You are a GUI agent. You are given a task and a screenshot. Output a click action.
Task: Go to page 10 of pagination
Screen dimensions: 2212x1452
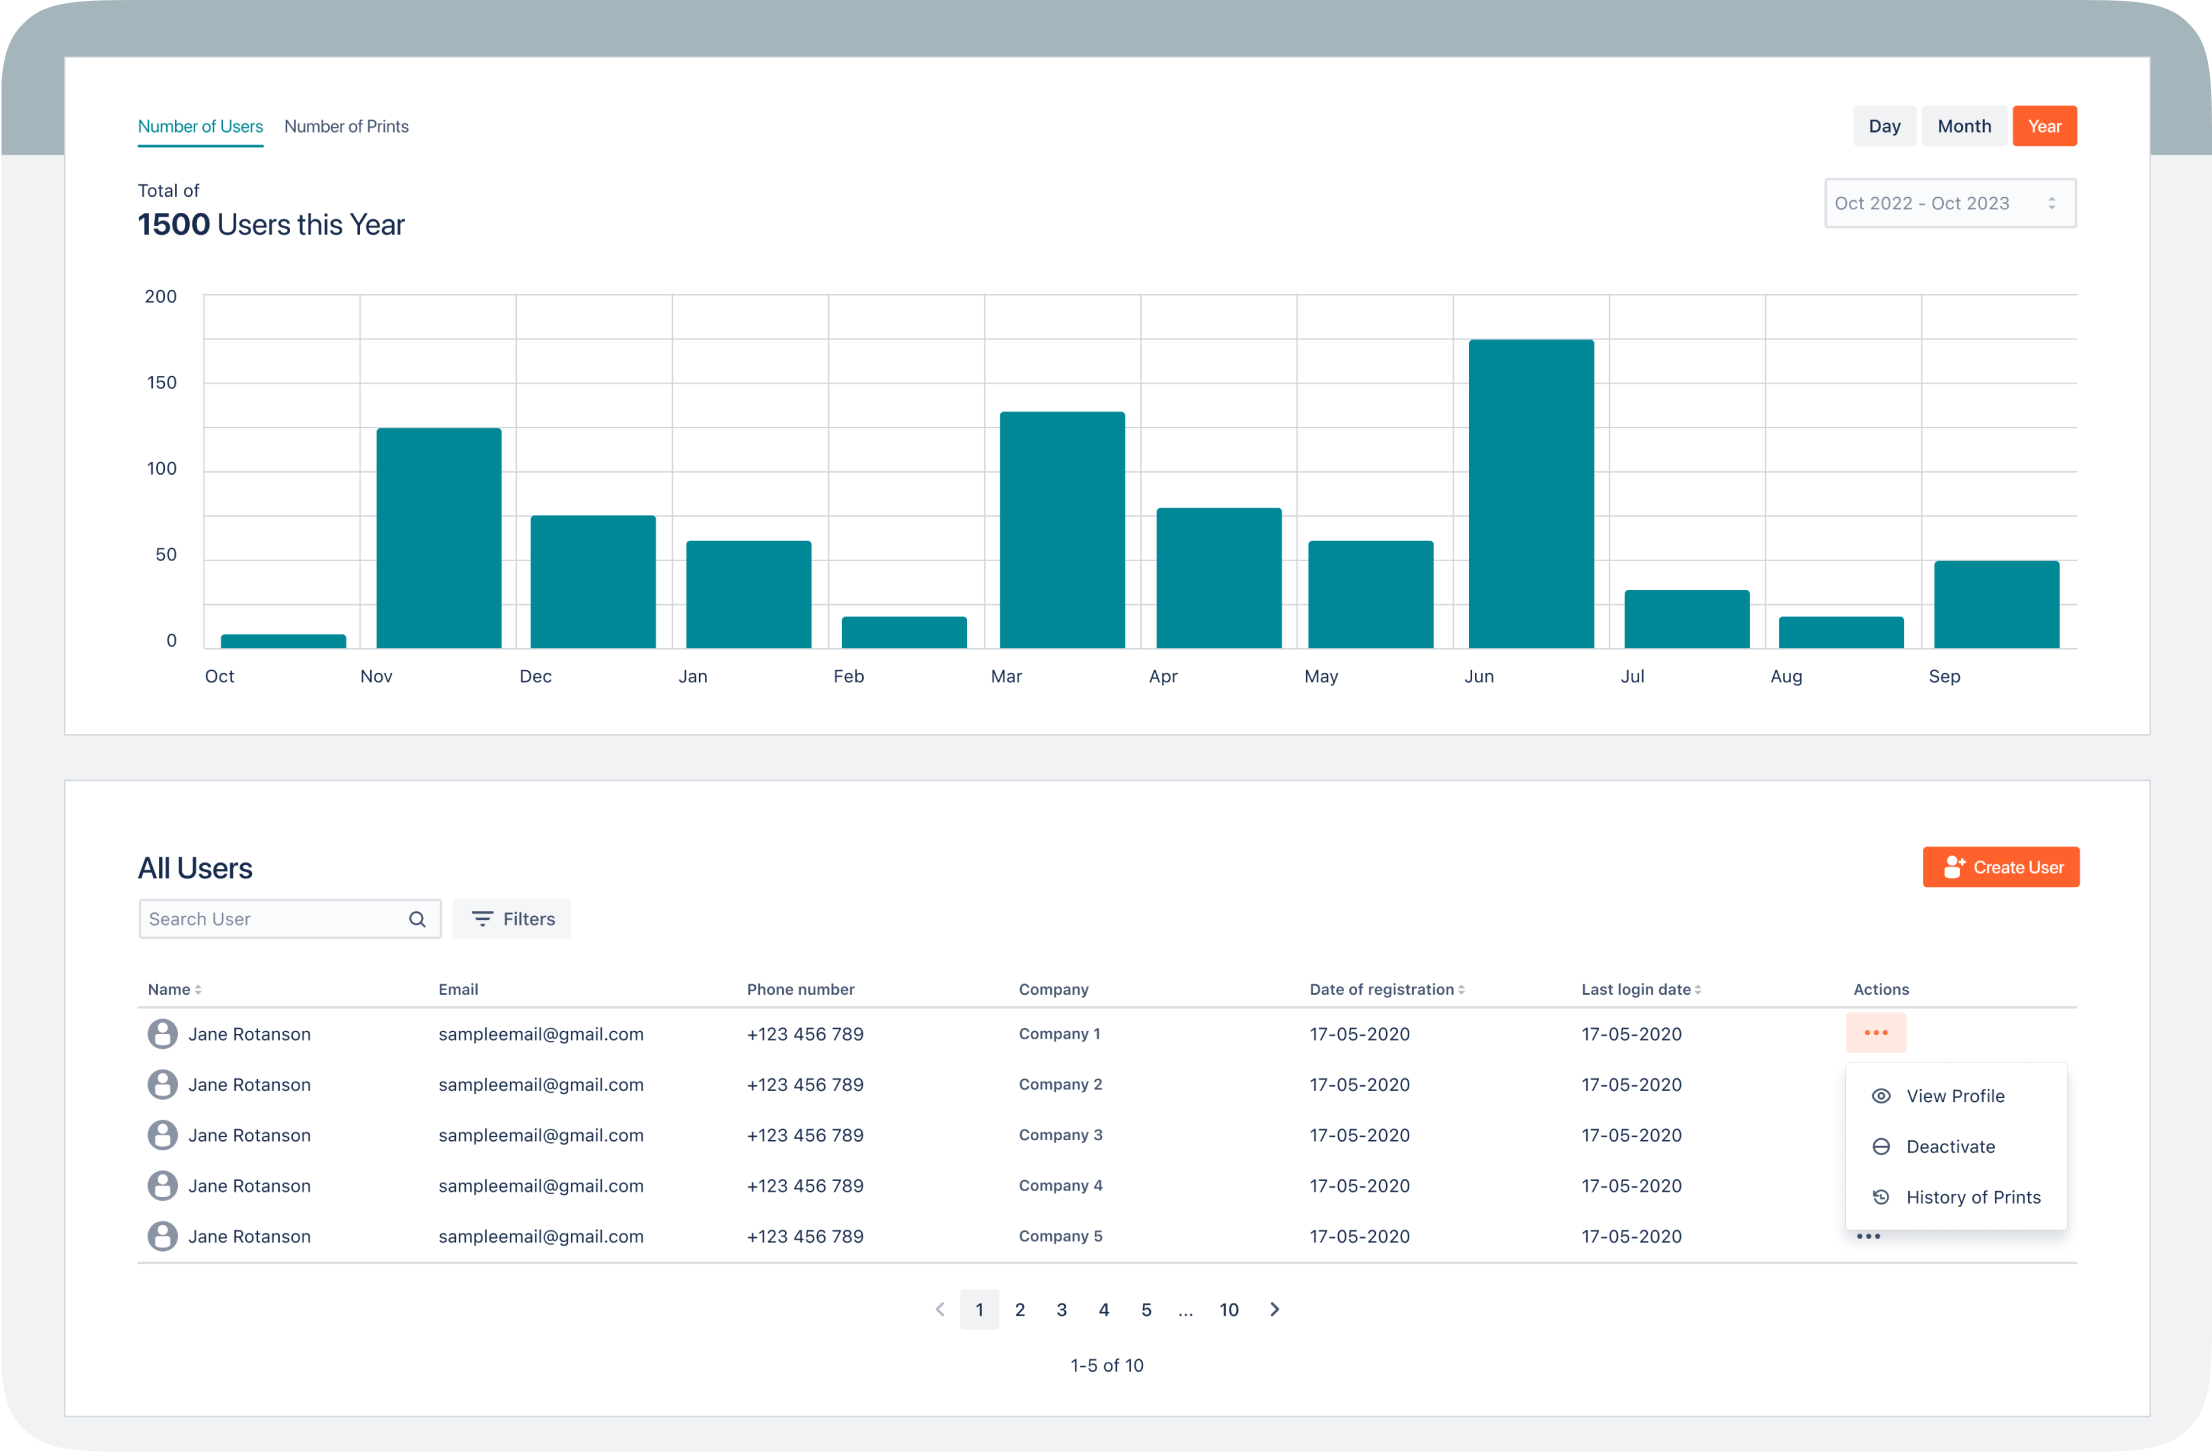click(x=1228, y=1310)
